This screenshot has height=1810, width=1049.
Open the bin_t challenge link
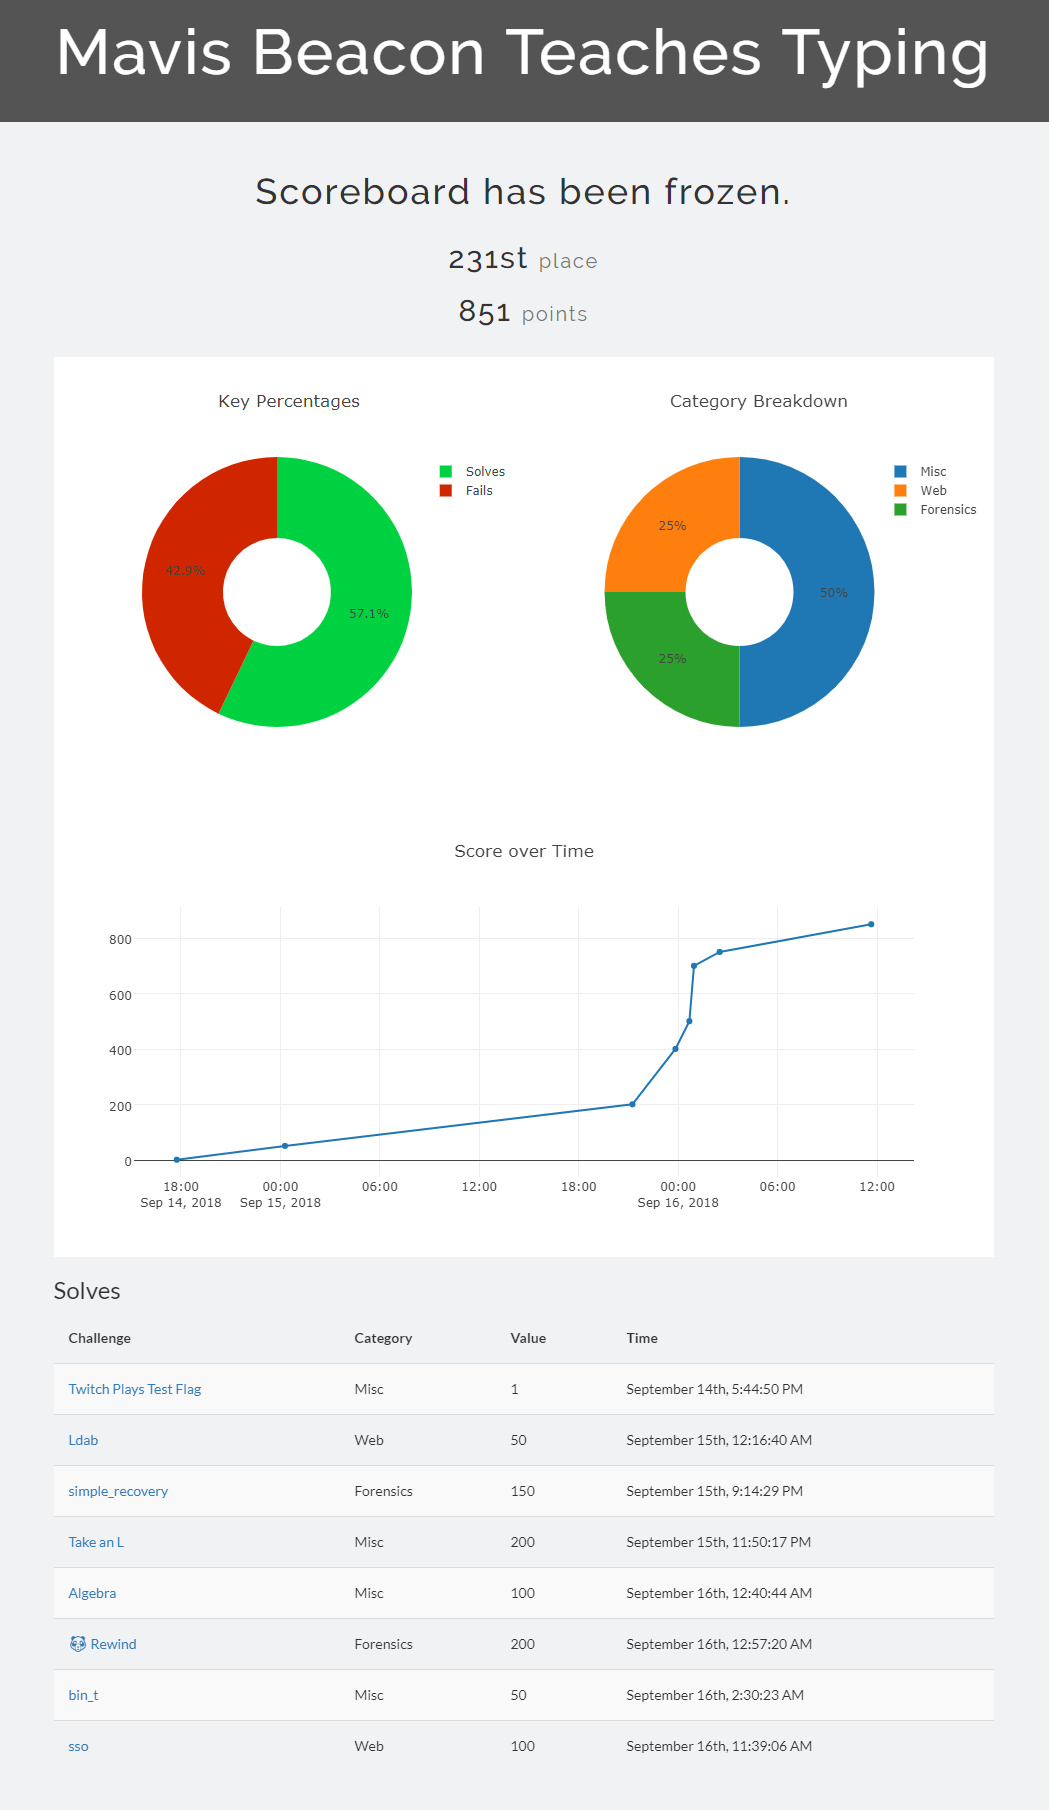(x=83, y=1695)
